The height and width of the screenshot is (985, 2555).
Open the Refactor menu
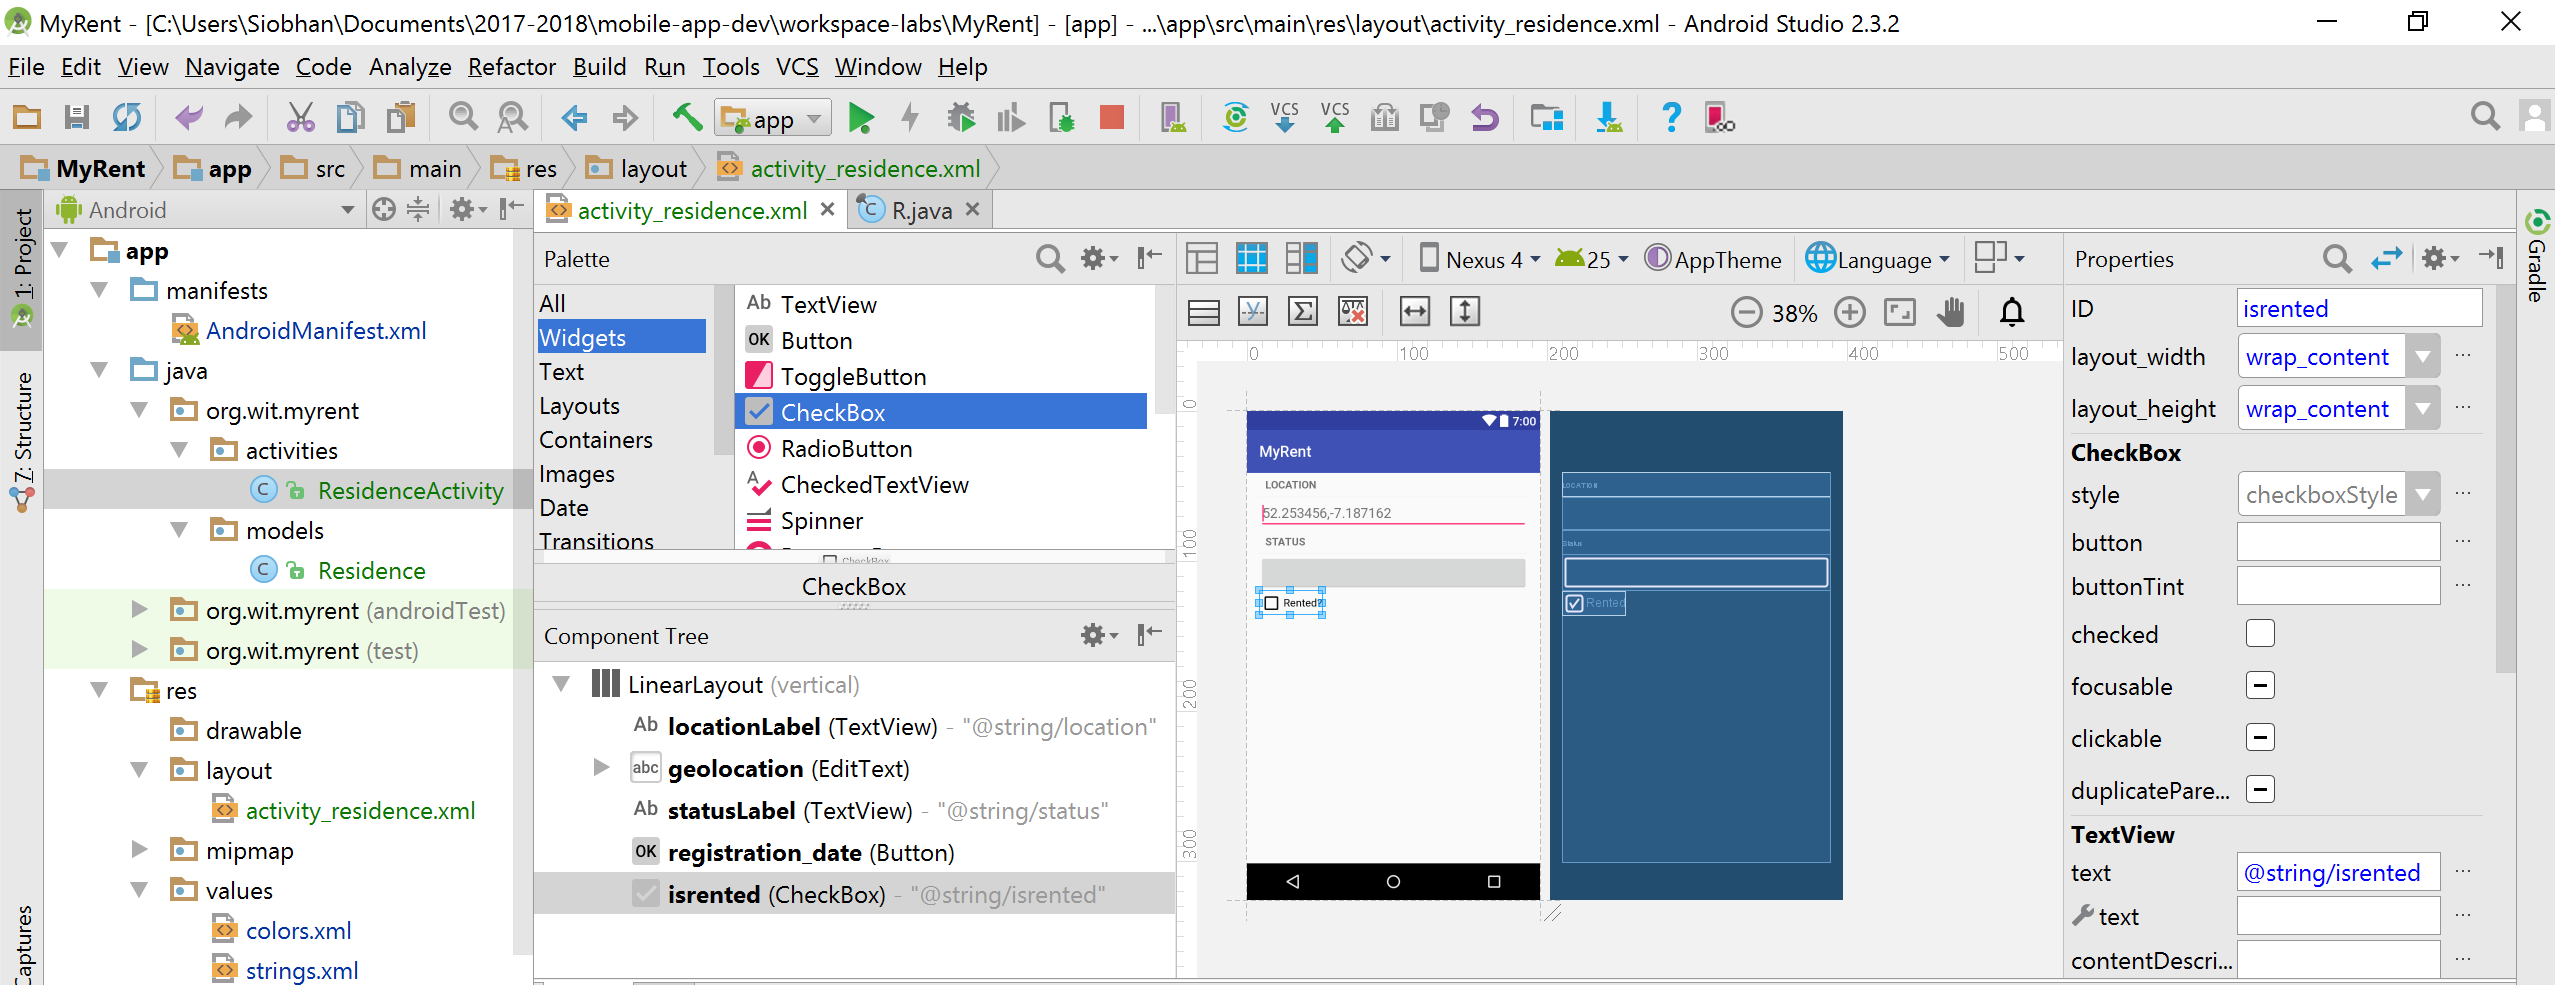(511, 67)
